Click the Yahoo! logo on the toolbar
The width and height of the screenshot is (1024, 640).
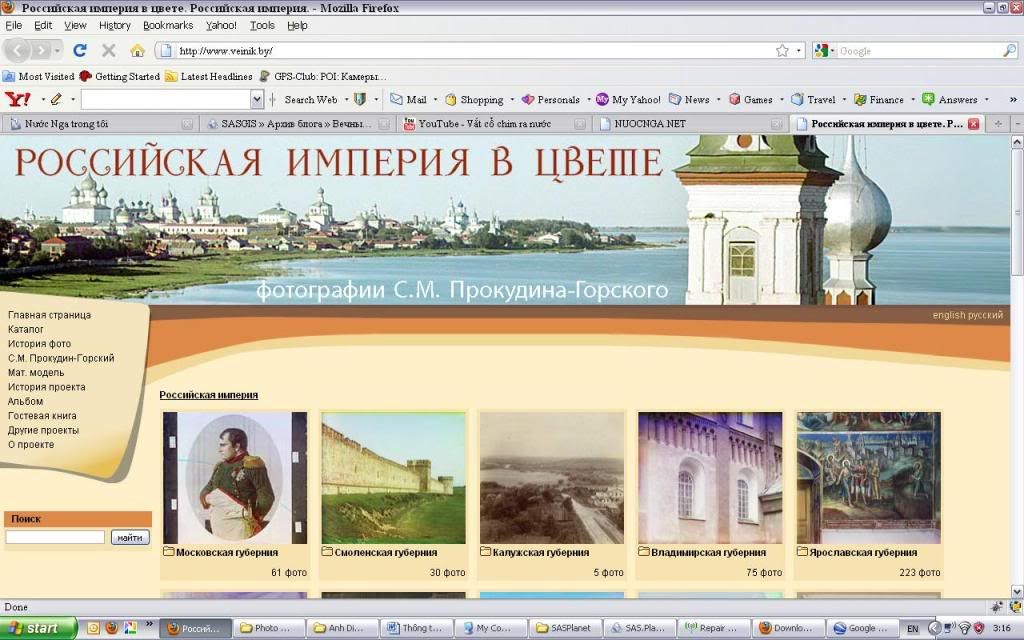tap(18, 99)
